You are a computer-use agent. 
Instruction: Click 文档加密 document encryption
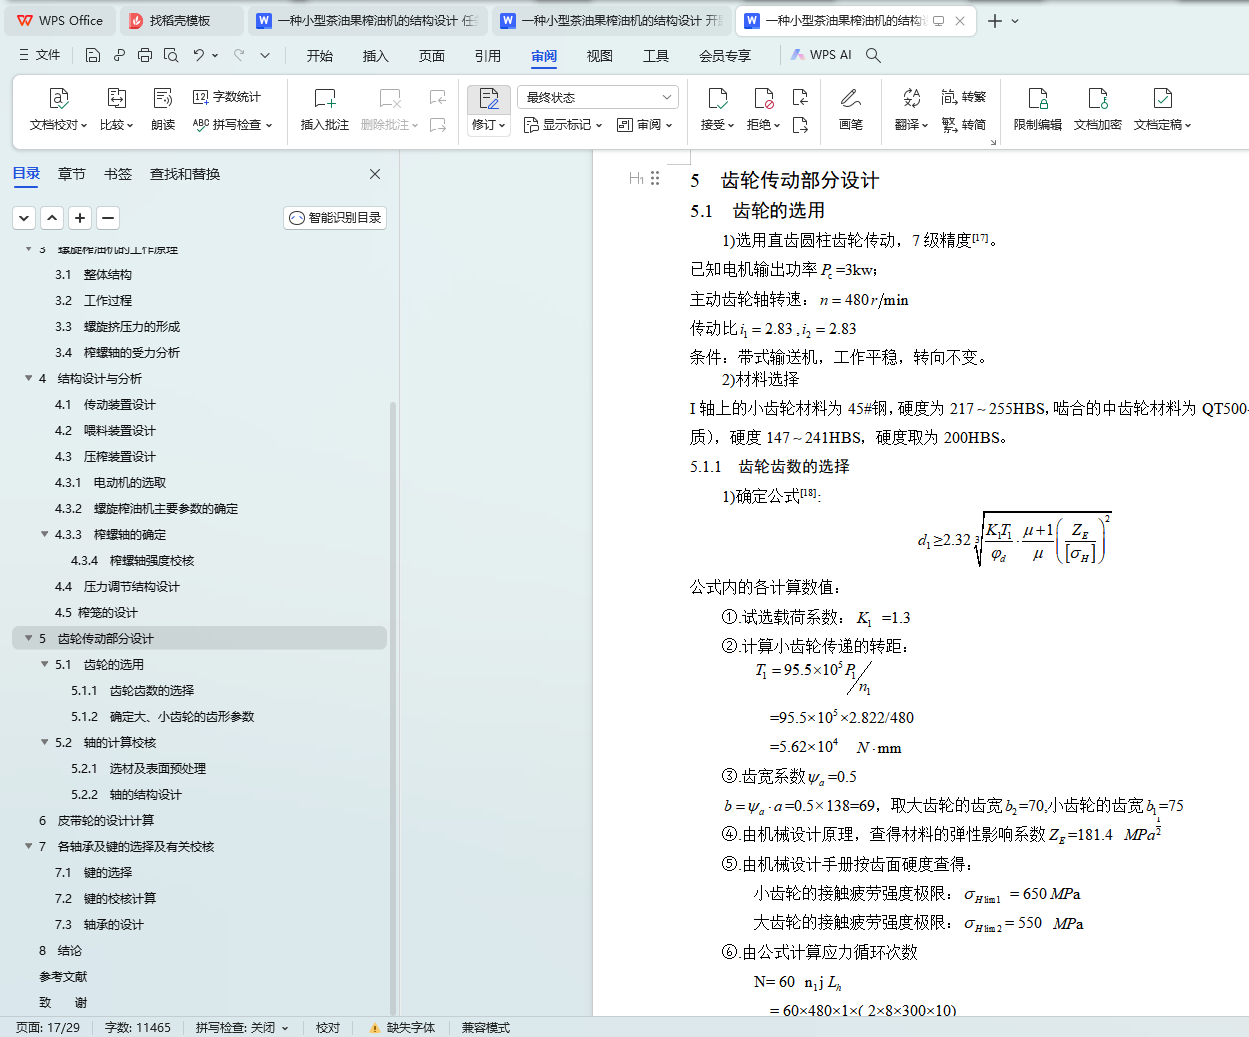pos(1098,110)
